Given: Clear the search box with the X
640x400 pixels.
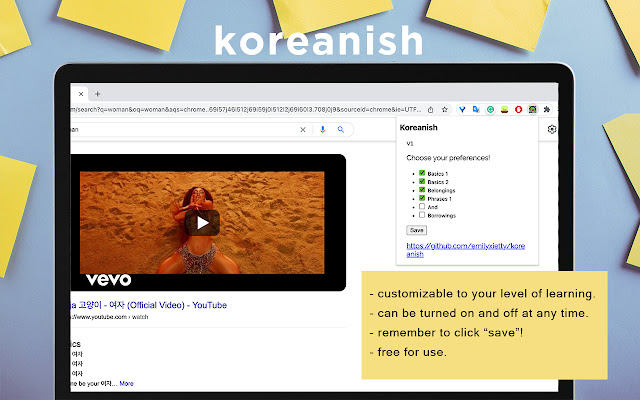Looking at the screenshot, I should pos(303,130).
